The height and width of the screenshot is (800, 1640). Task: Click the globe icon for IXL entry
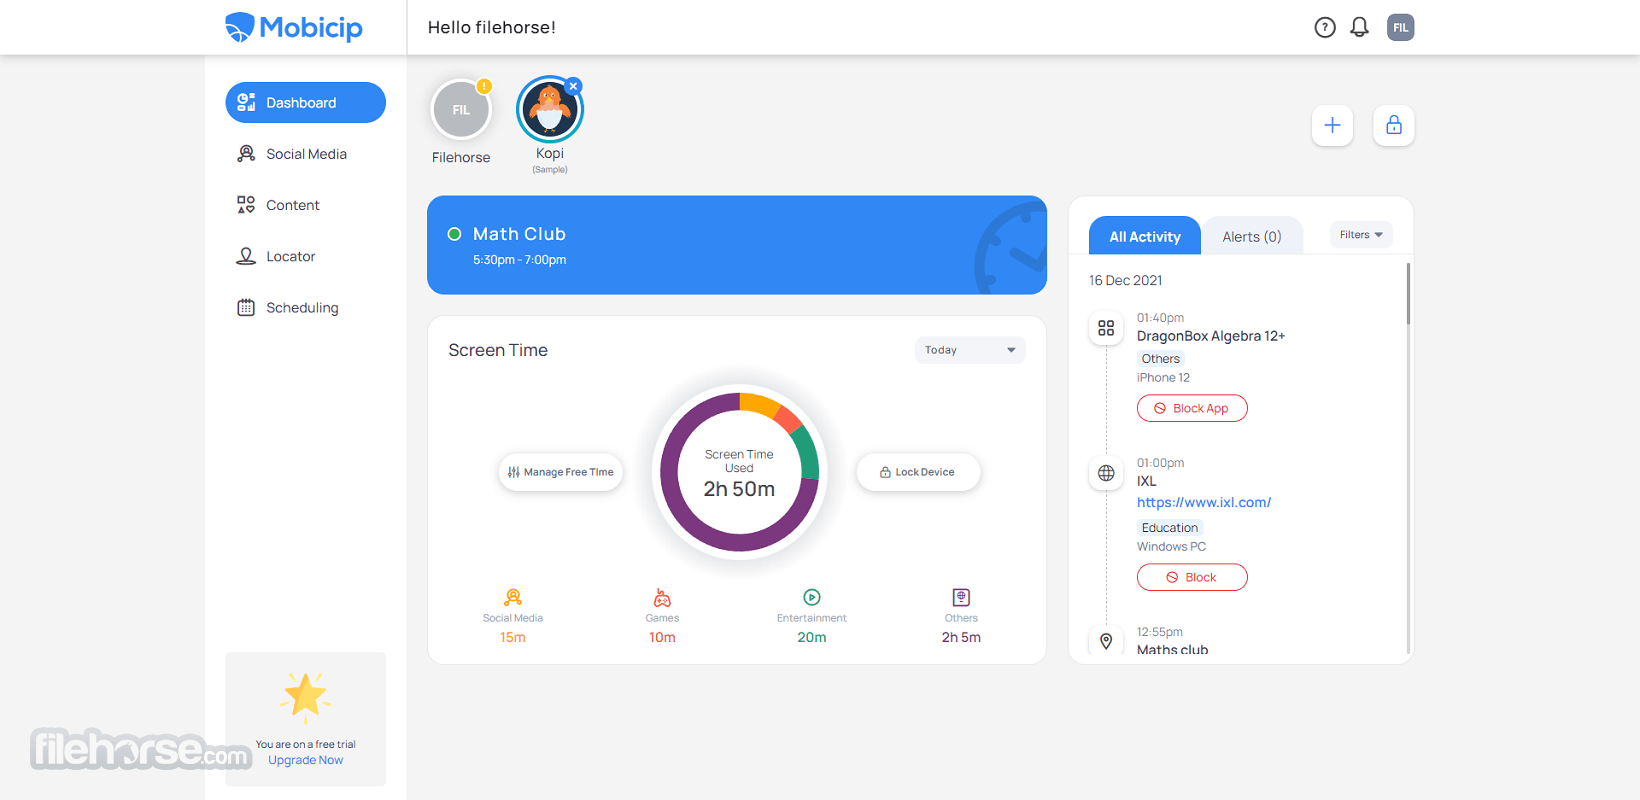(1106, 473)
